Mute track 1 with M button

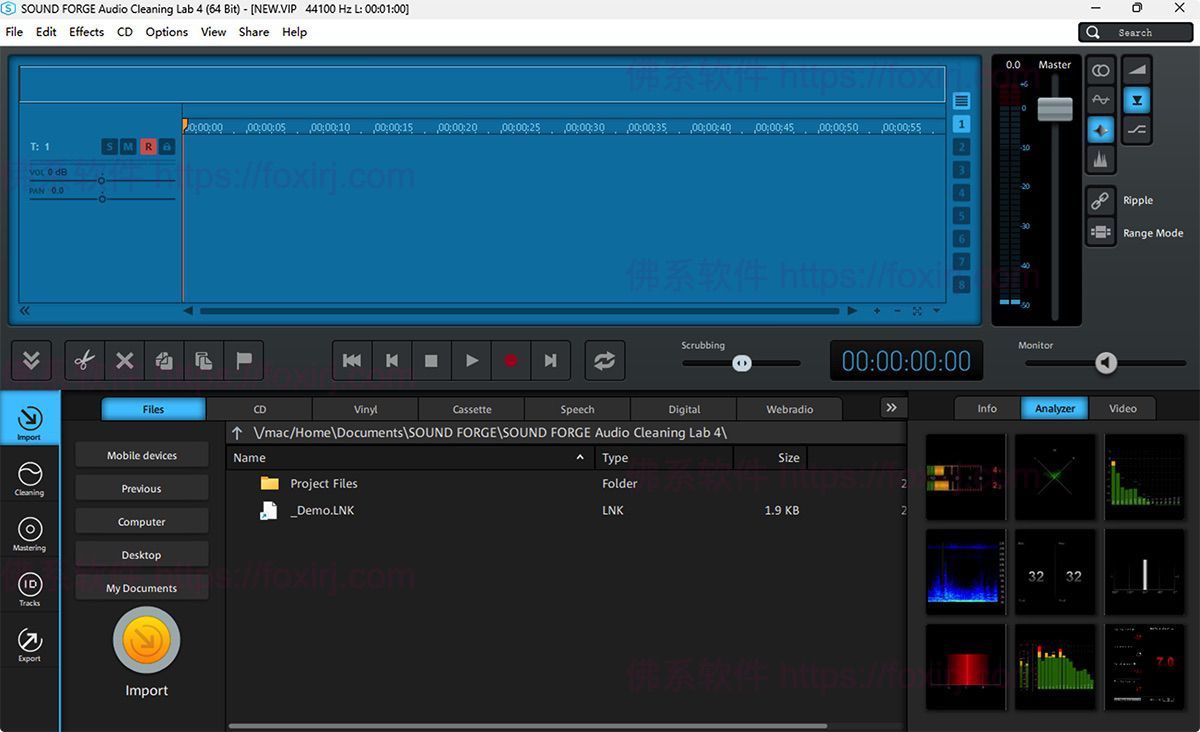(128, 147)
